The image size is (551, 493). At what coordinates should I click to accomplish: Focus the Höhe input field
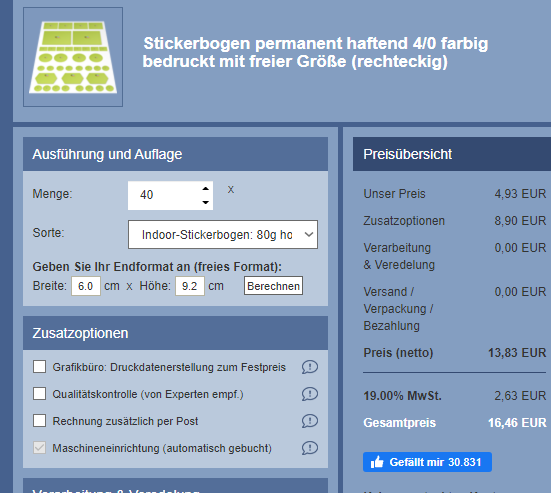pos(190,286)
